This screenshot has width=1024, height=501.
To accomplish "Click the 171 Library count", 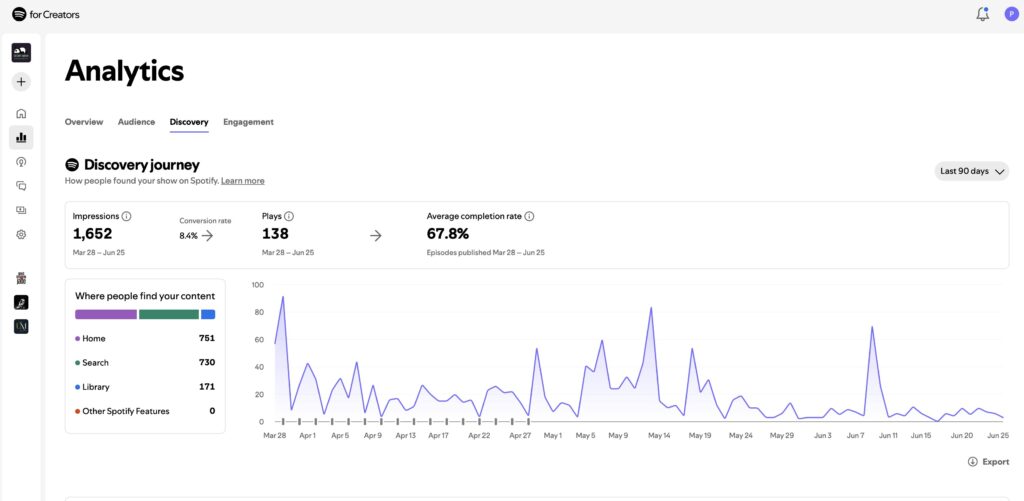I will click(x=207, y=387).
